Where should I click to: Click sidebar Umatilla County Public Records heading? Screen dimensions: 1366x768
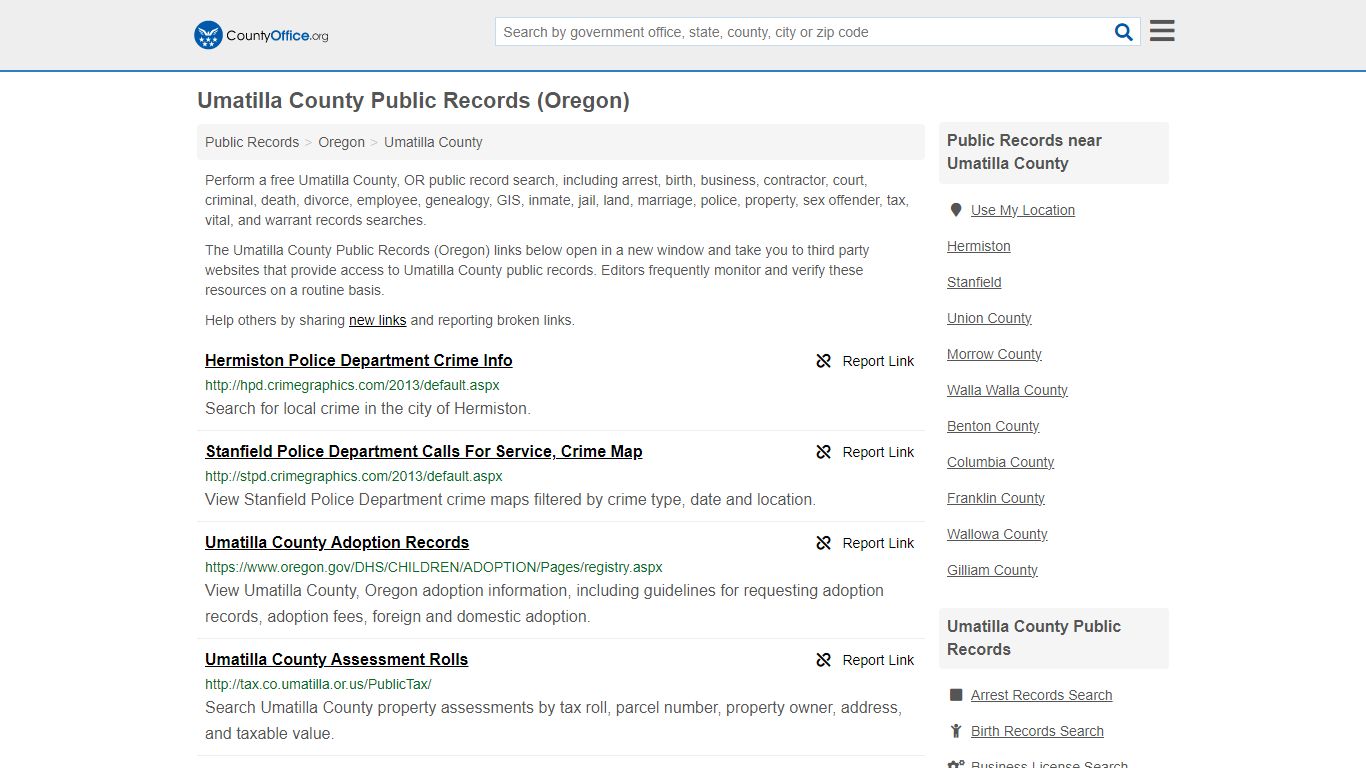pyautogui.click(x=1034, y=638)
